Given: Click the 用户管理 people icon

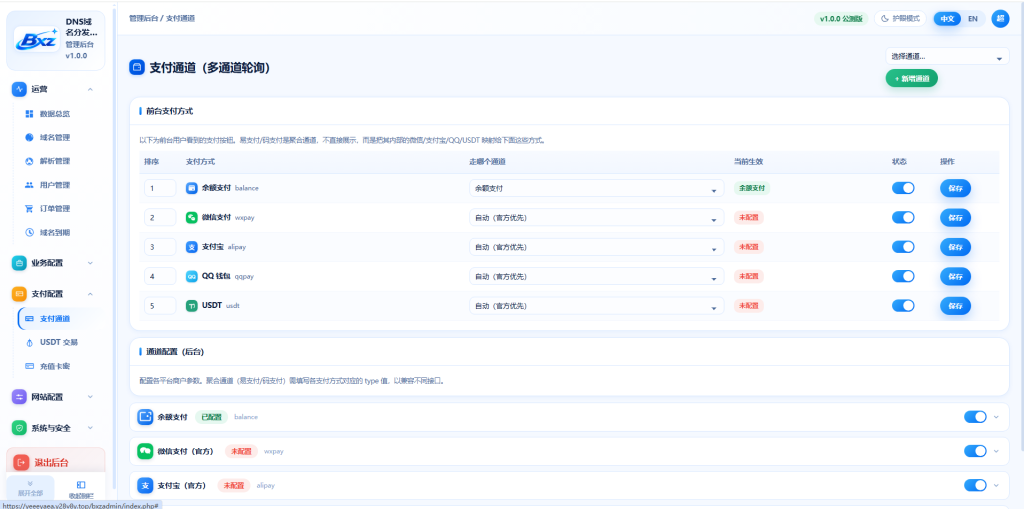Looking at the screenshot, I should tap(29, 185).
